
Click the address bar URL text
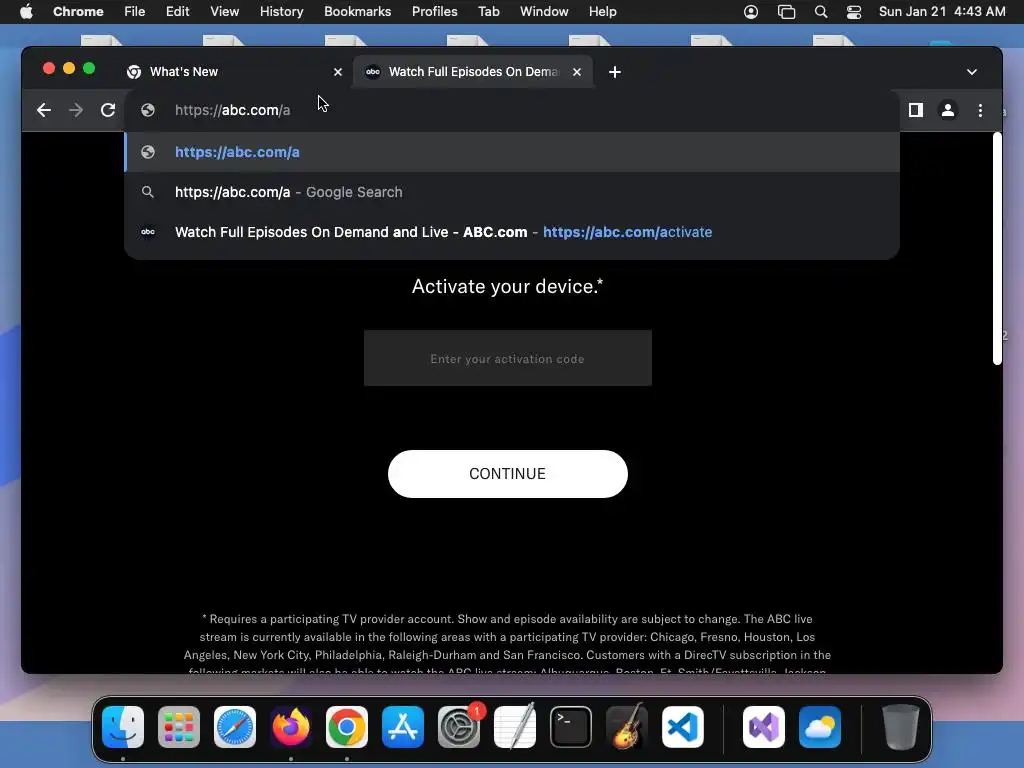[x=232, y=110]
